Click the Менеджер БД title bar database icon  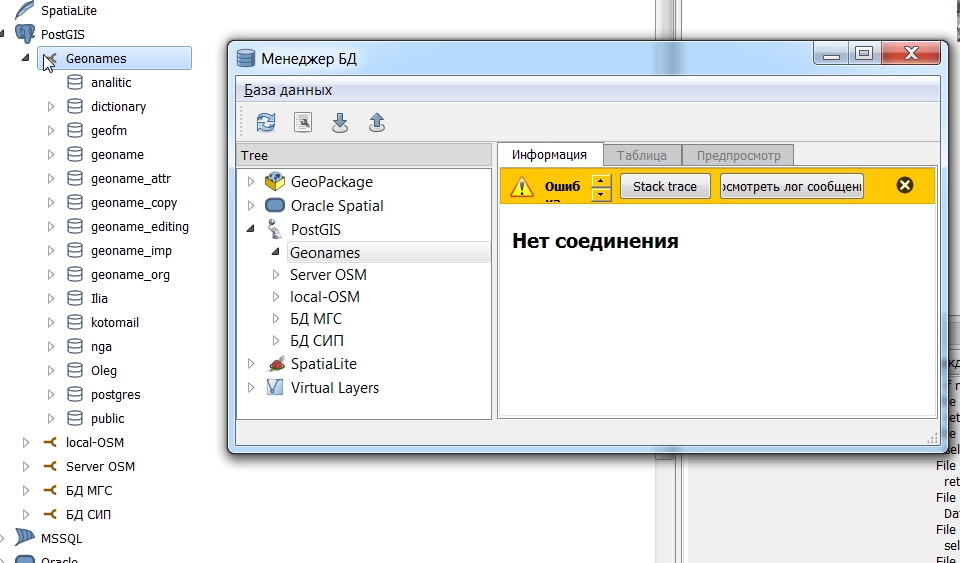click(246, 58)
